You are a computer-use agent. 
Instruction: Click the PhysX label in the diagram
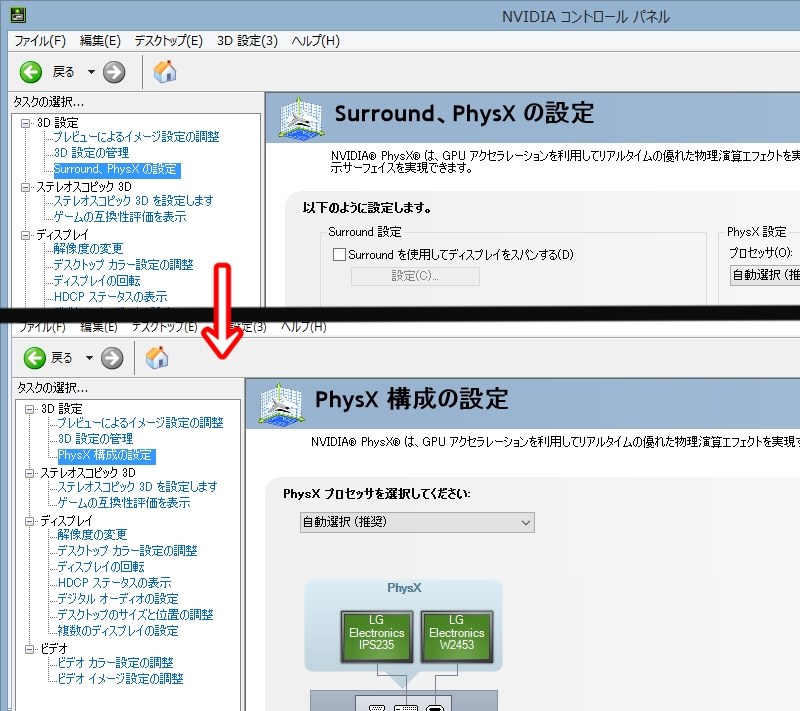click(404, 588)
